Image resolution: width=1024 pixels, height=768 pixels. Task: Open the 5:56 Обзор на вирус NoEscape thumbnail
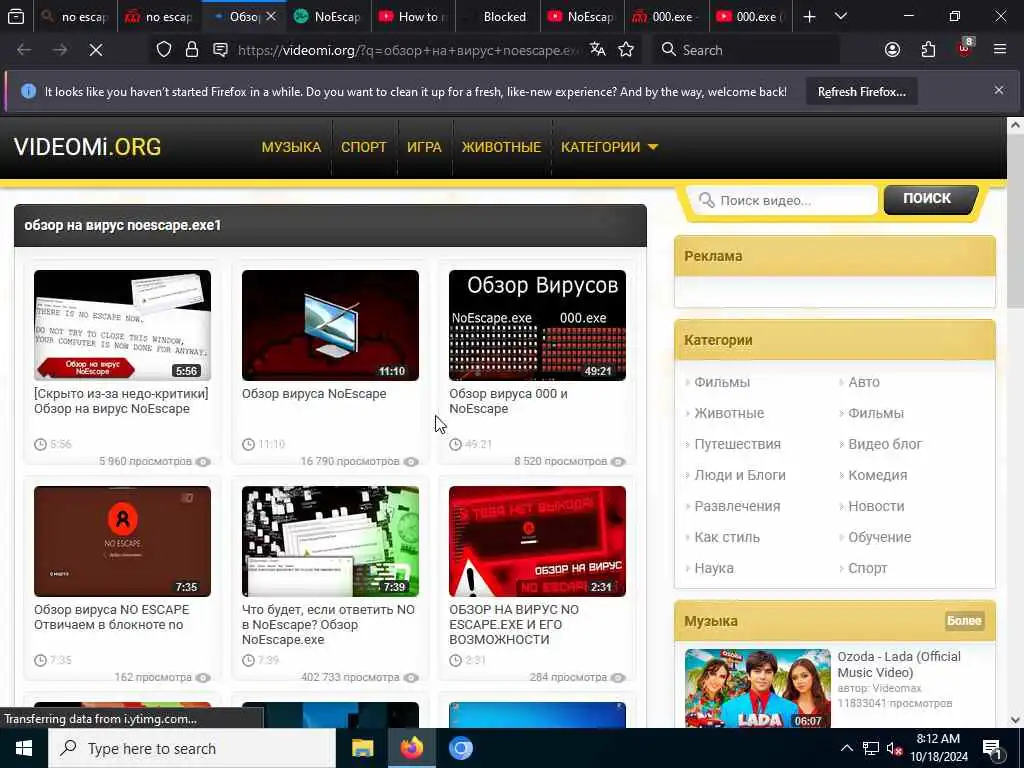[122, 325]
